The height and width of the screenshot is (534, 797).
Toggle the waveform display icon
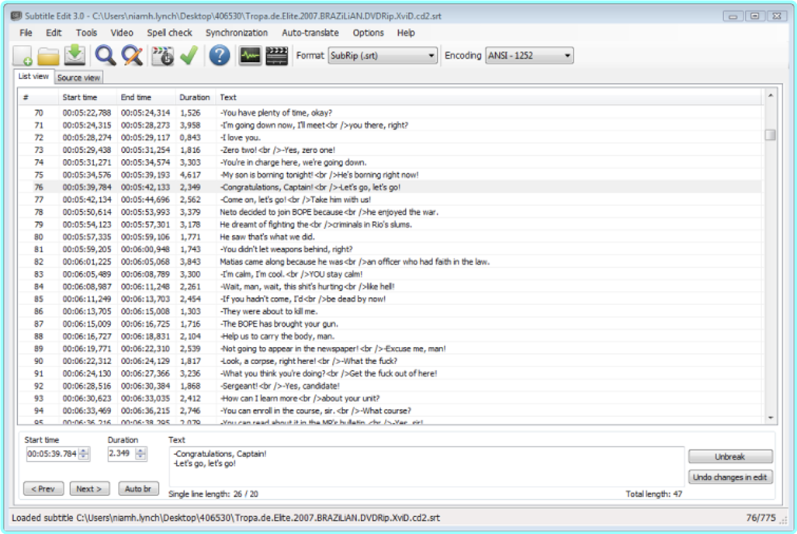250,55
